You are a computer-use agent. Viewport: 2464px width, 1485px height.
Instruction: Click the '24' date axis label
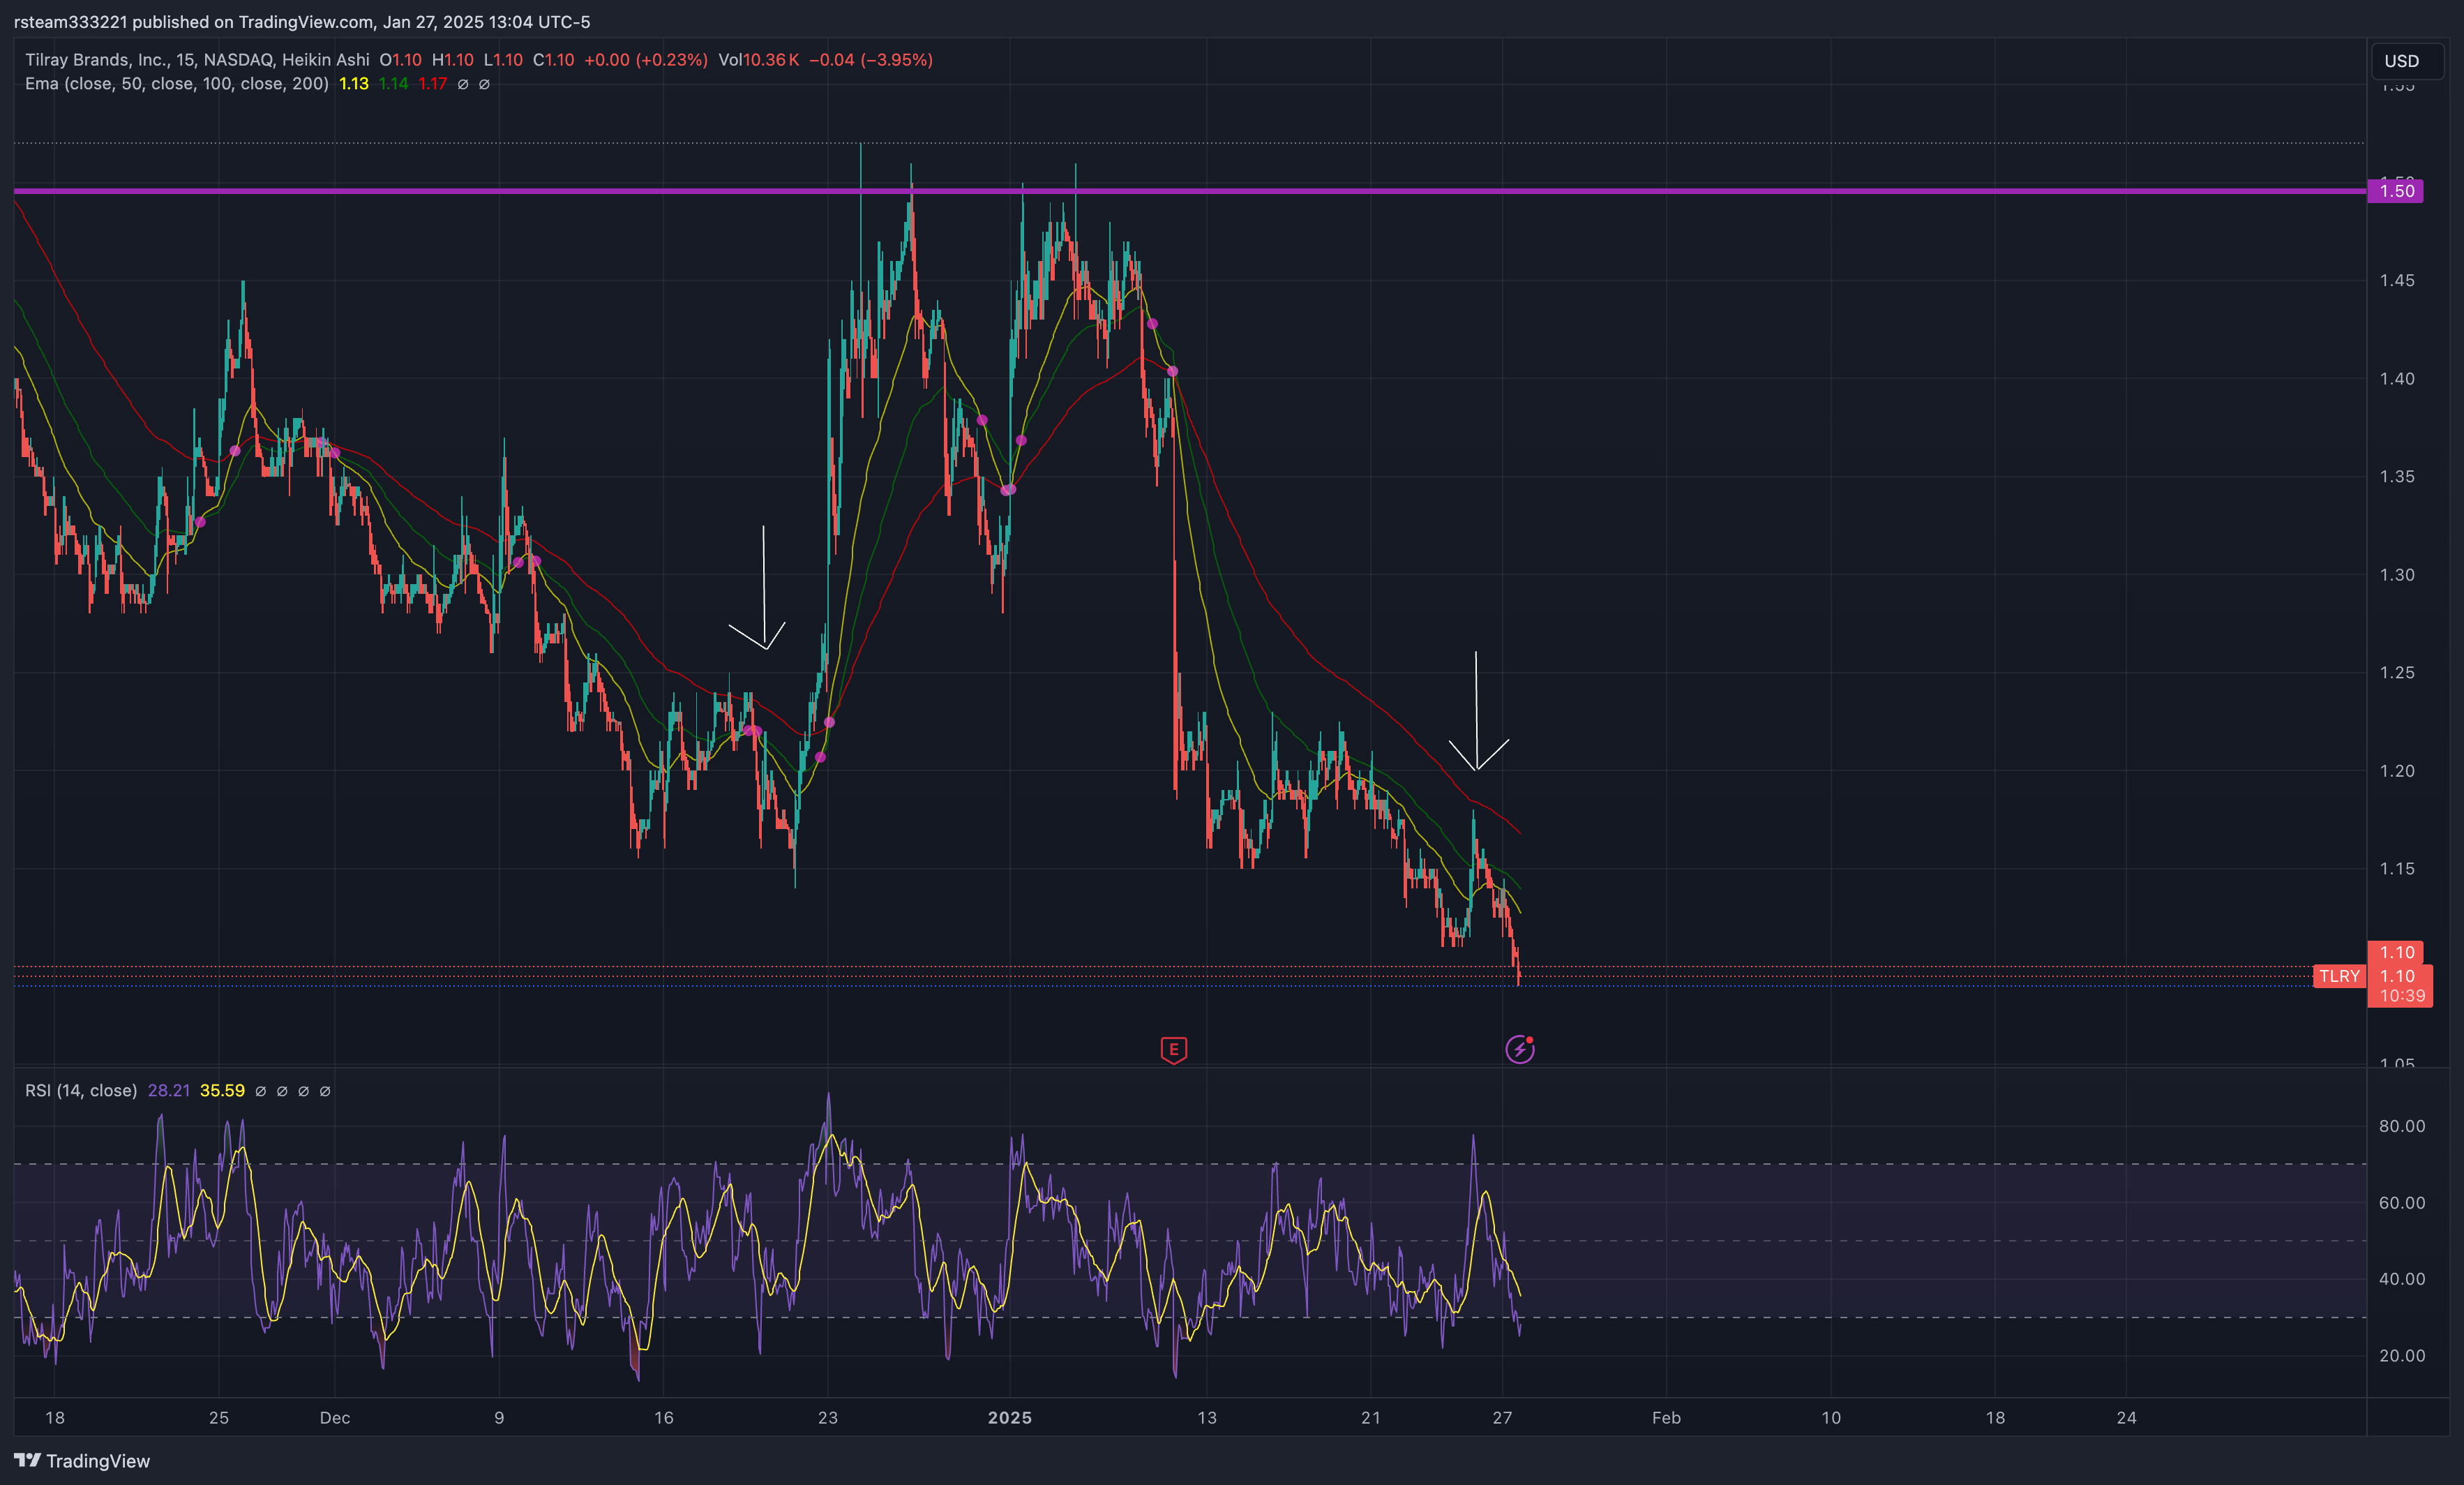[x=2126, y=1418]
